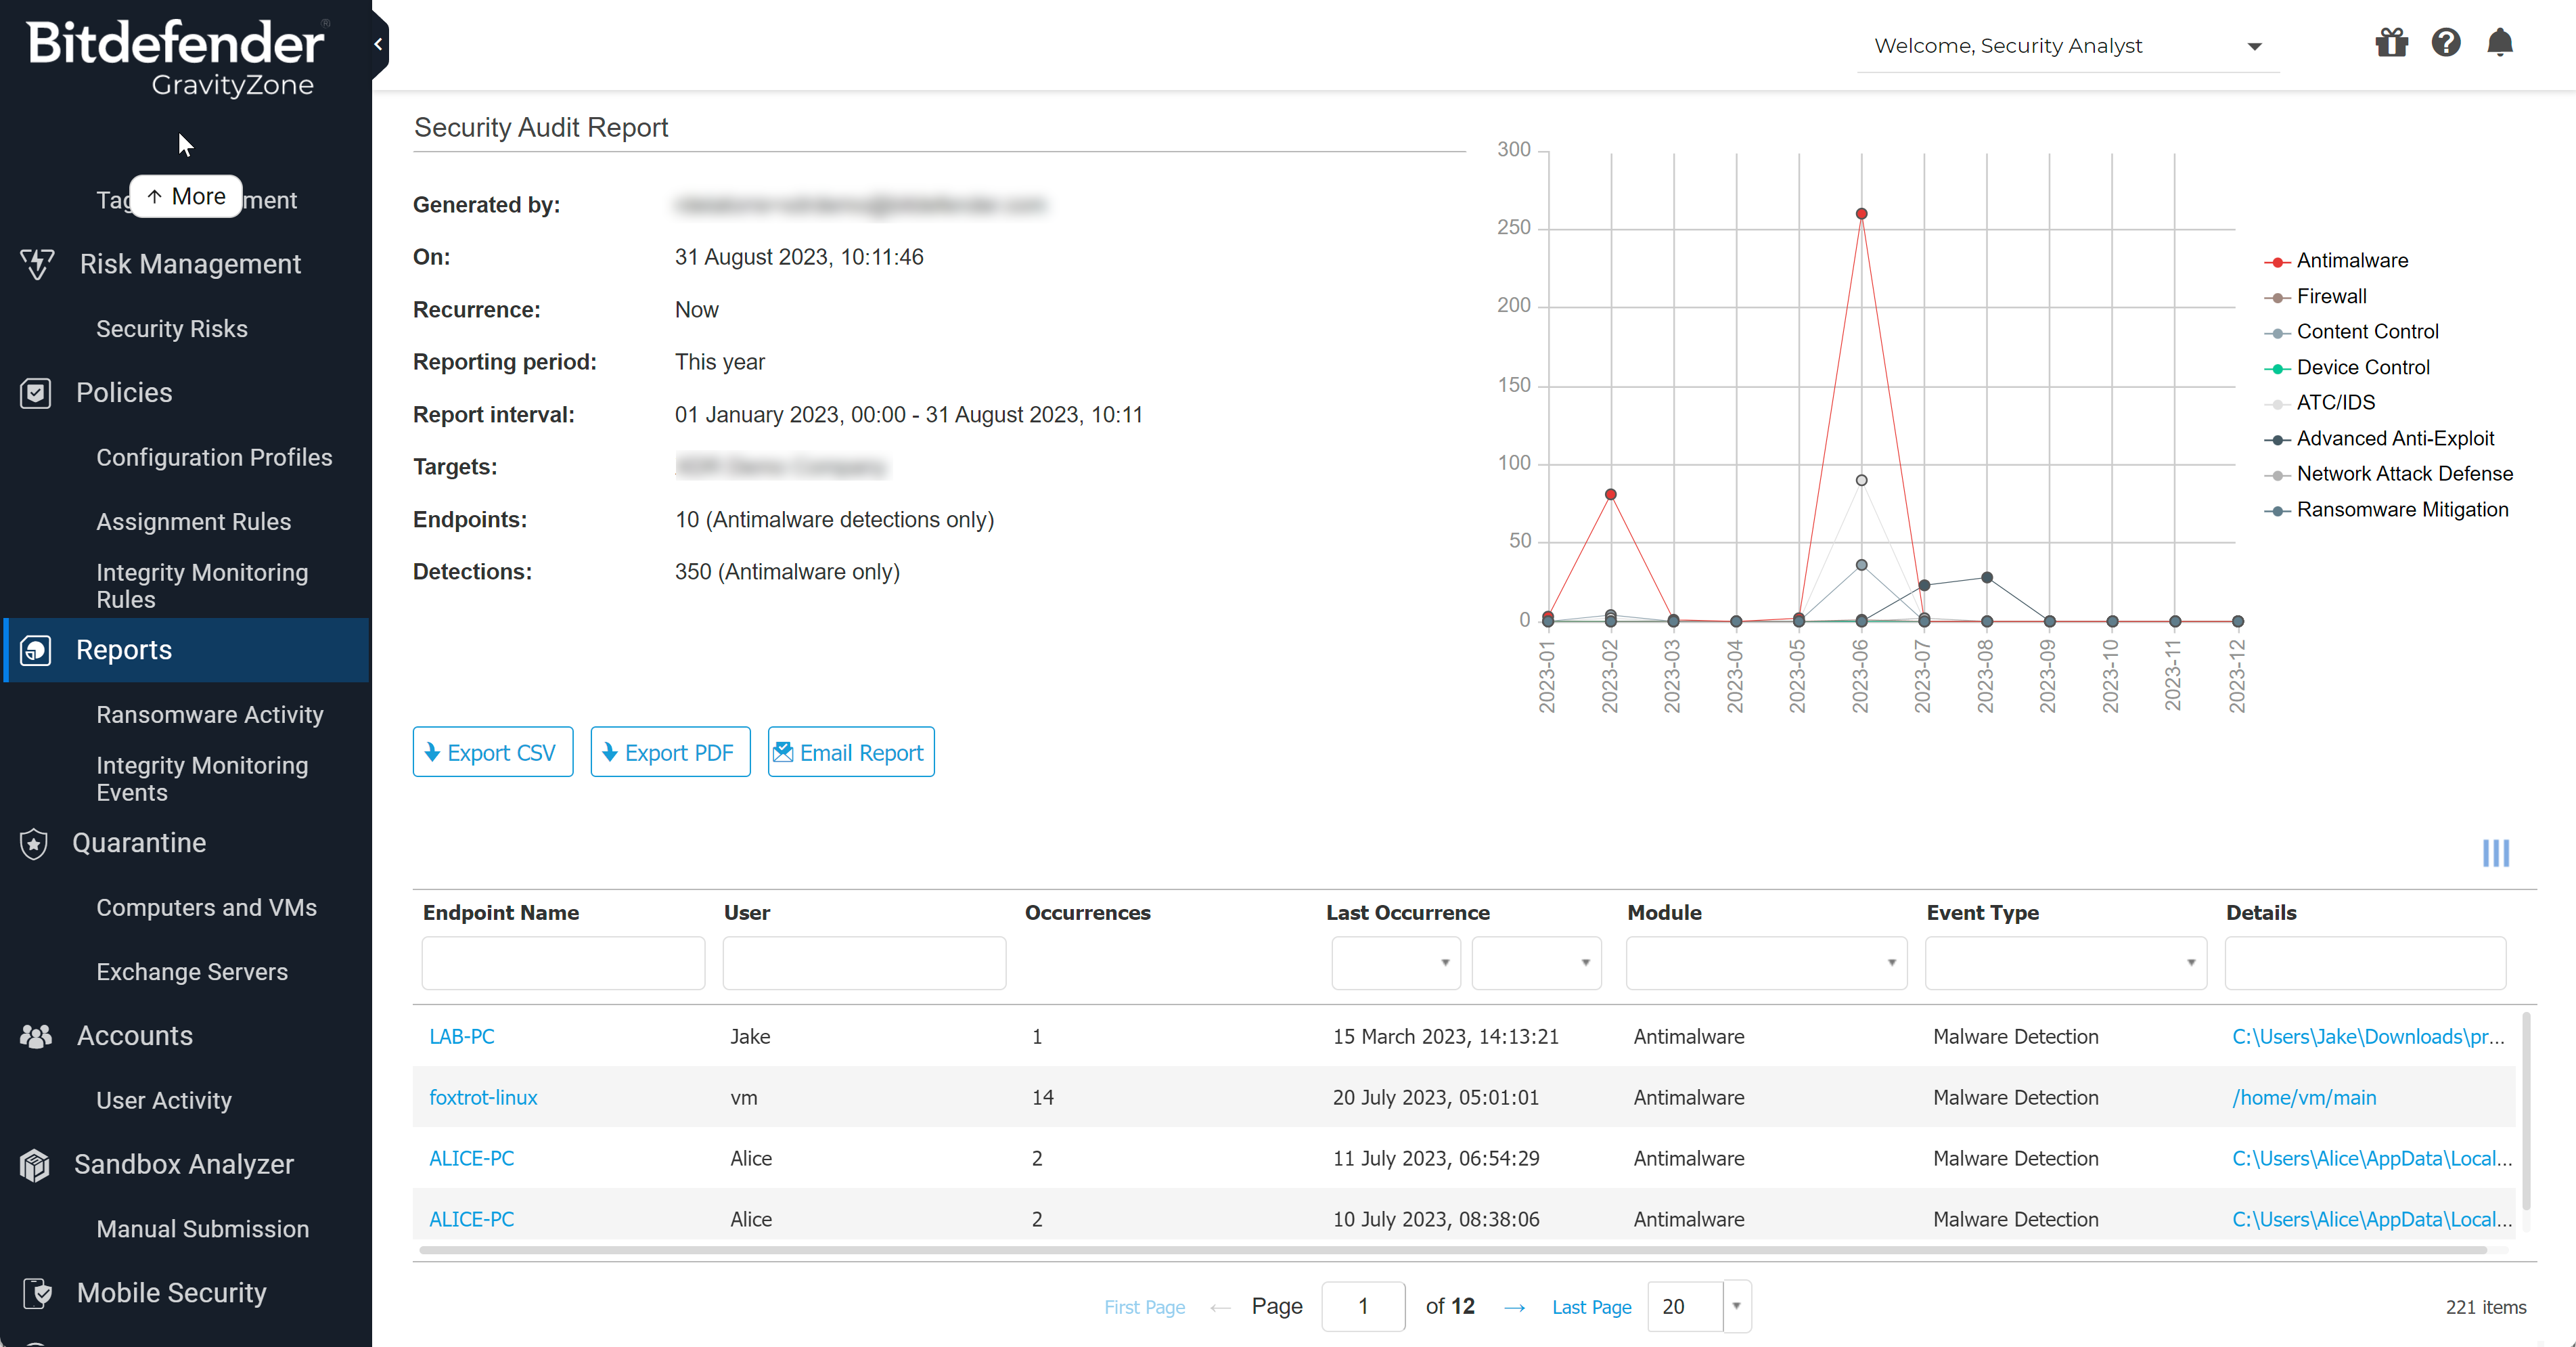The height and width of the screenshot is (1347, 2576).
Task: Toggle the Ransomware Mitigation legend entry
Action: (2386, 510)
